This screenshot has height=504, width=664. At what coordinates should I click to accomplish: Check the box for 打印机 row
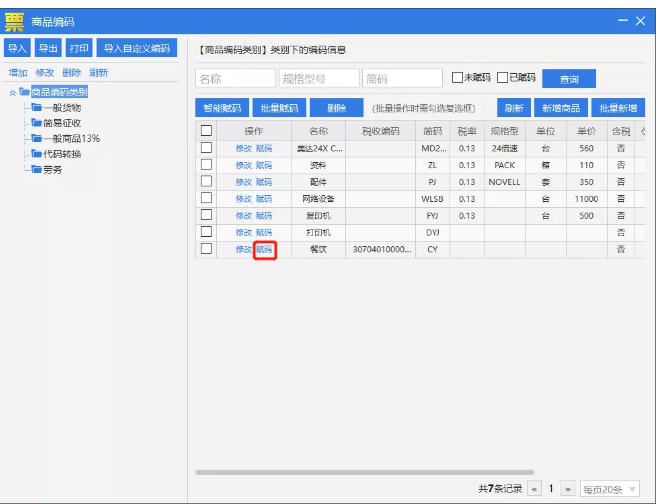206,232
